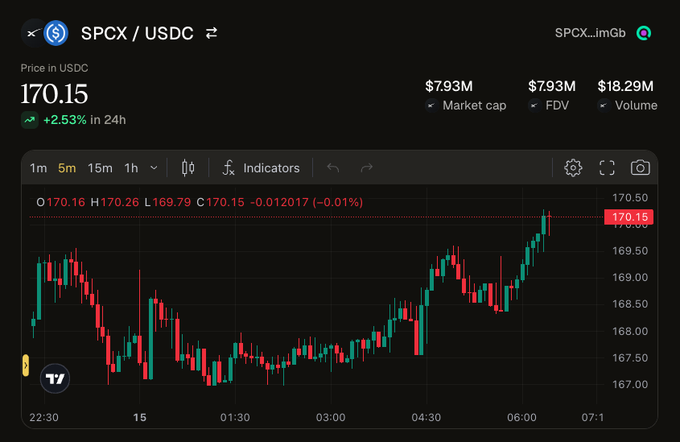Click the SPCX token logo icon

pos(33,33)
